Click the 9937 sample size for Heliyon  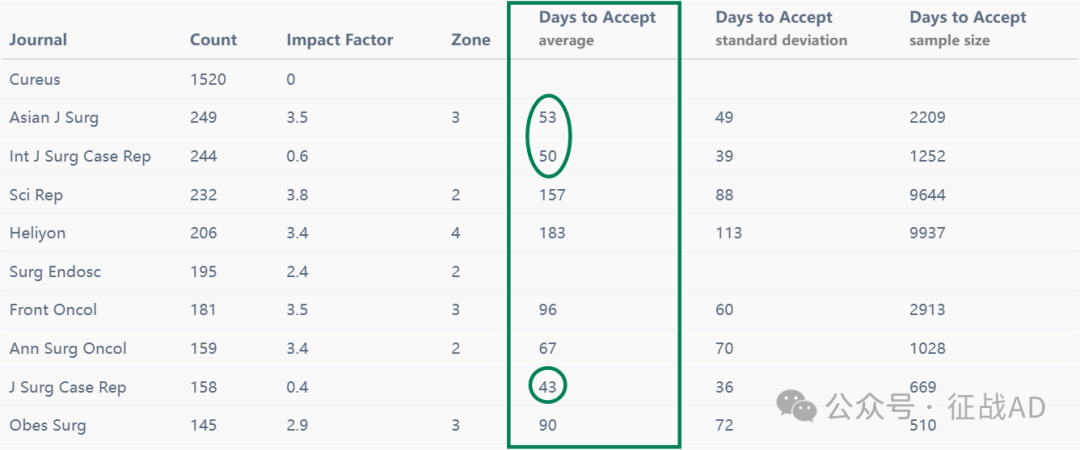tap(927, 233)
